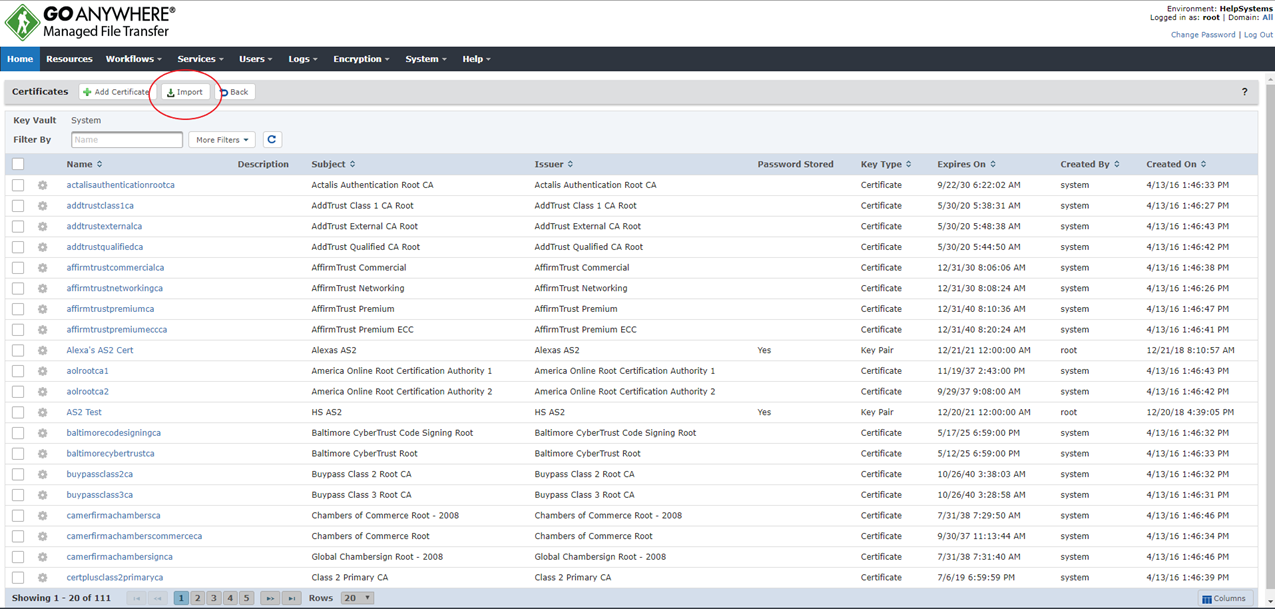Sort the table by Issuer column
This screenshot has width=1275, height=609.
pos(554,164)
